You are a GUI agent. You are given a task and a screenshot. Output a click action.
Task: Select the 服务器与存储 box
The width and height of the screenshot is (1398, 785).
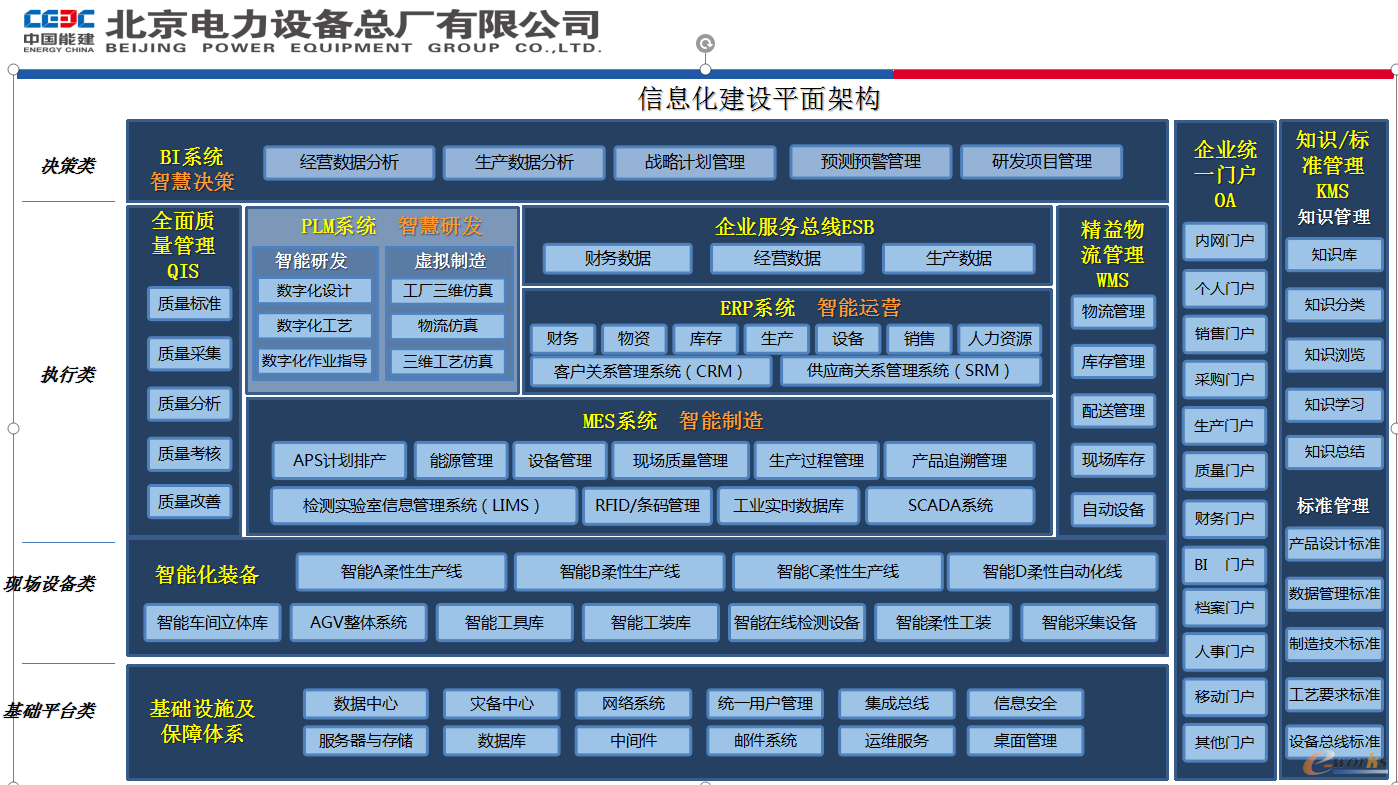[x=365, y=741]
